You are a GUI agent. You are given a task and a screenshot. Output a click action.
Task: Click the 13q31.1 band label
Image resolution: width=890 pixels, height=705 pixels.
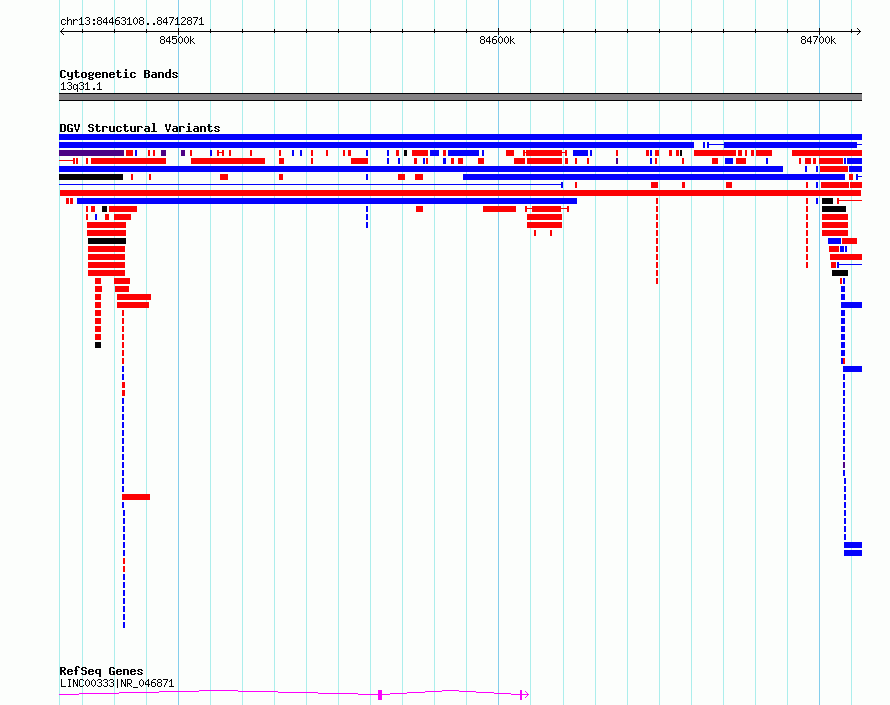(81, 86)
